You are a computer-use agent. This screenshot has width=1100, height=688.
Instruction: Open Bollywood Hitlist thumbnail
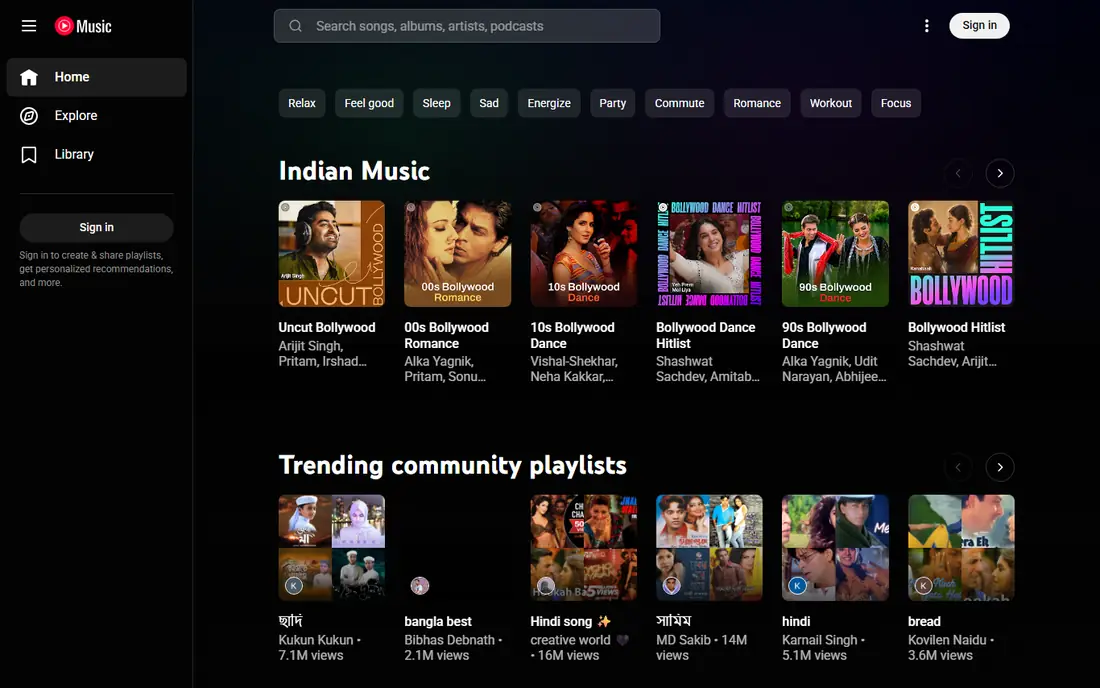pos(961,254)
